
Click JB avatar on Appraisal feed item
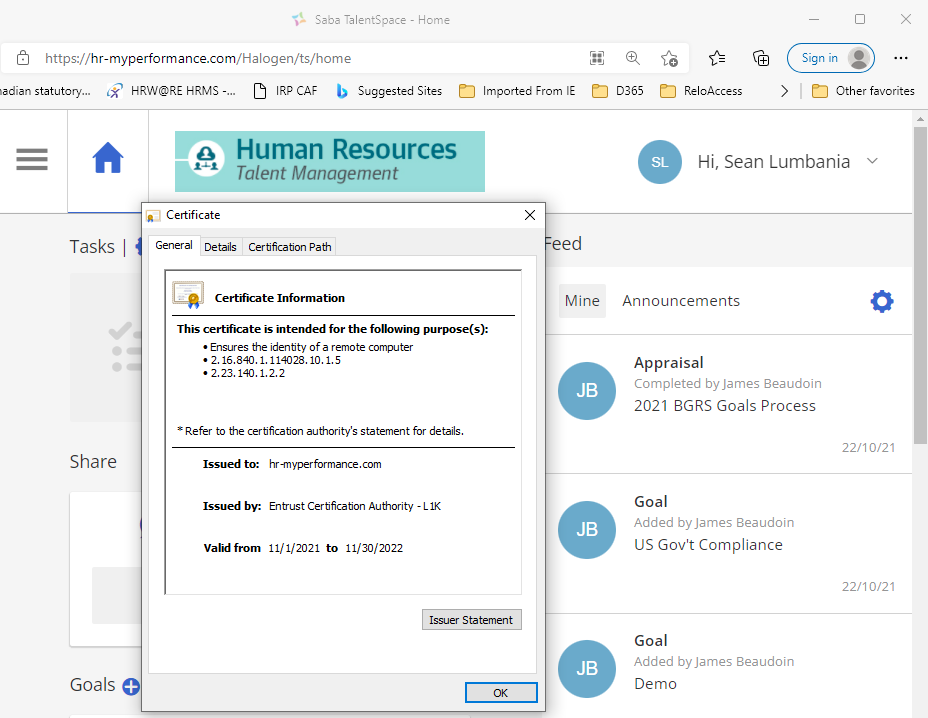coord(587,391)
